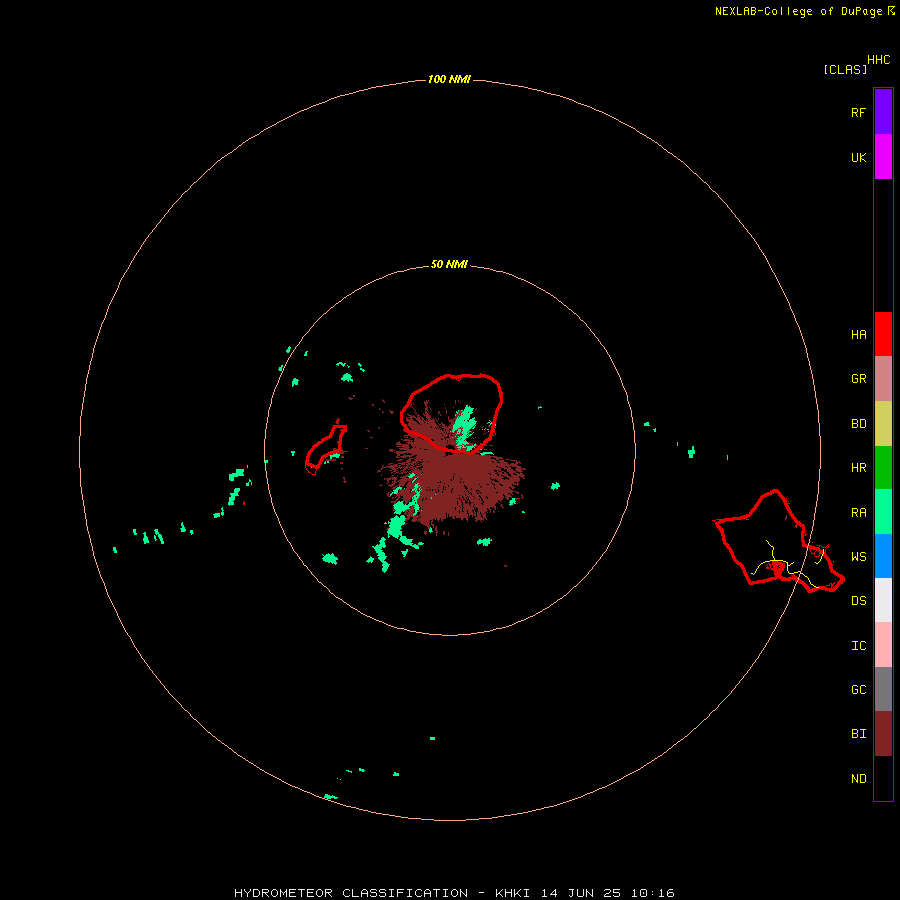Click the RA legend label
Screen dimensions: 900x900
[x=858, y=512]
